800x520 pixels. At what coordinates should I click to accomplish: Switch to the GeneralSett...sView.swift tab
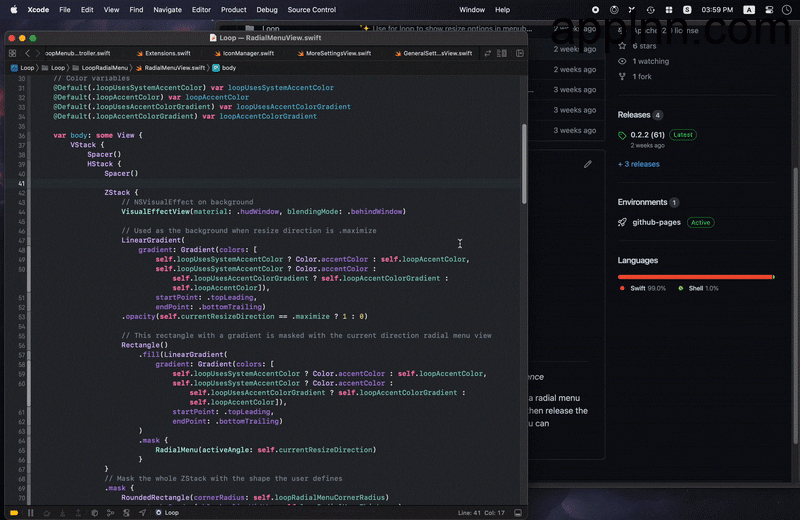point(433,53)
